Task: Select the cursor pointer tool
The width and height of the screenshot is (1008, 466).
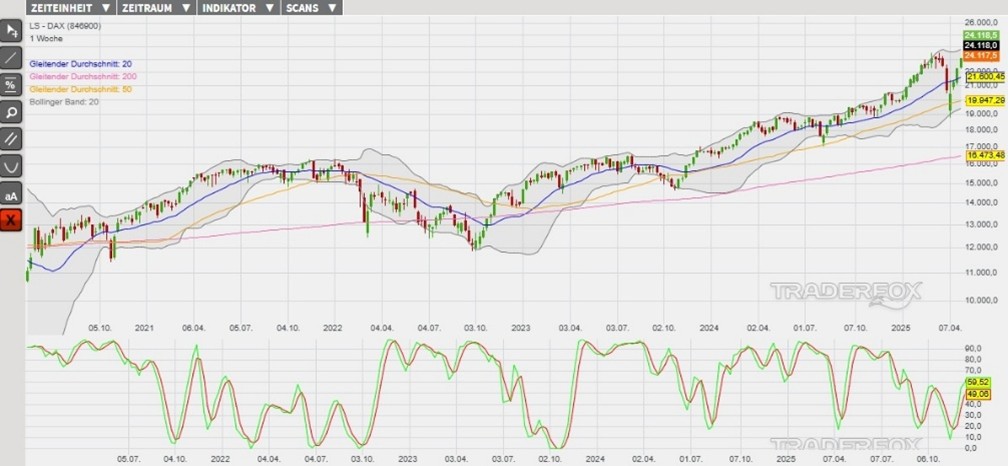Action: click(12, 31)
